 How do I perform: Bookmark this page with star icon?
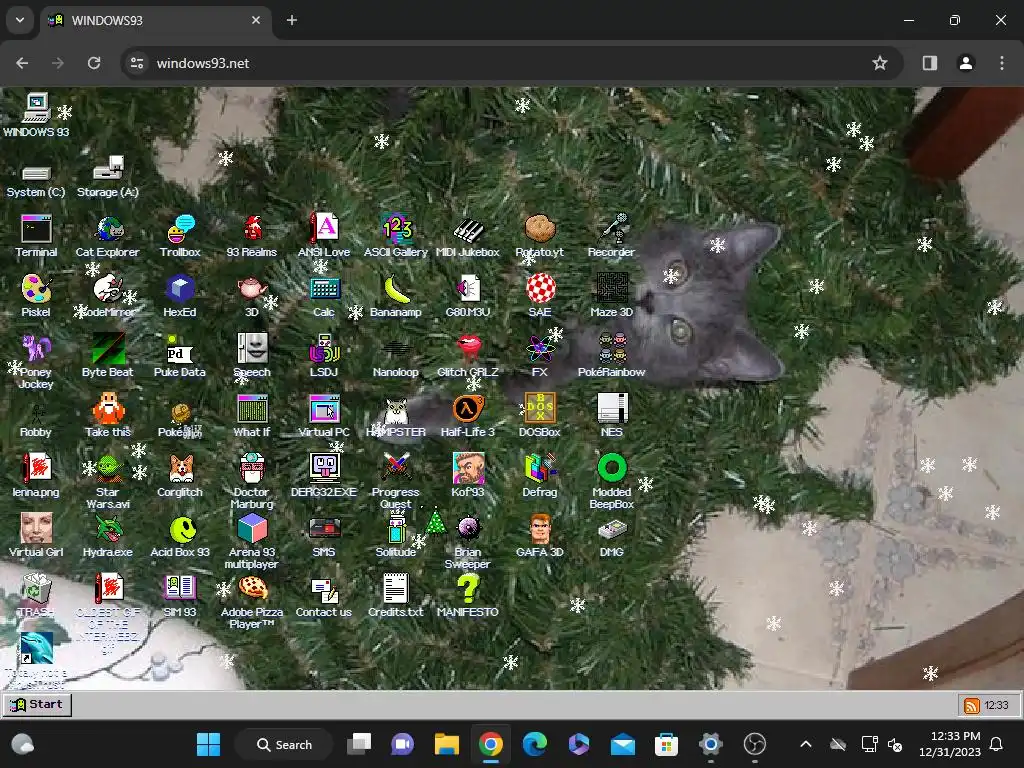pyautogui.click(x=880, y=63)
